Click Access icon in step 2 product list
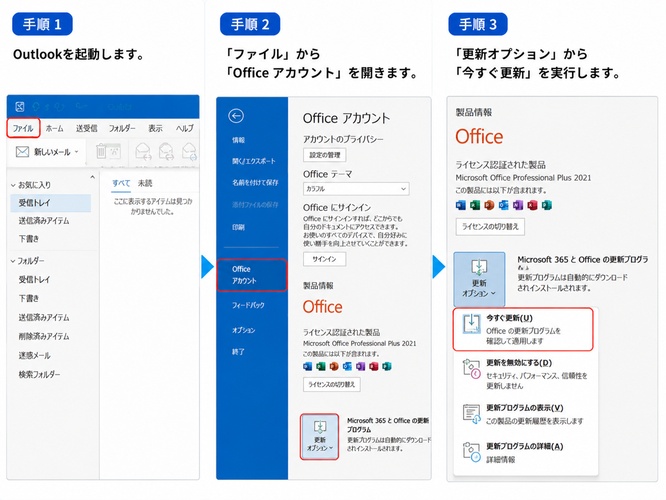666x500 pixels. pyautogui.click(x=373, y=366)
